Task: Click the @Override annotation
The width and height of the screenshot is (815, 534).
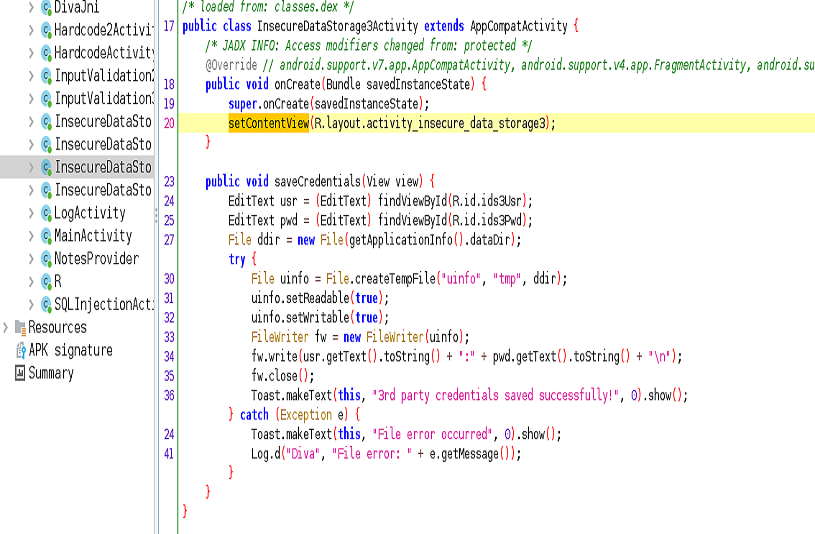Action: pos(231,65)
